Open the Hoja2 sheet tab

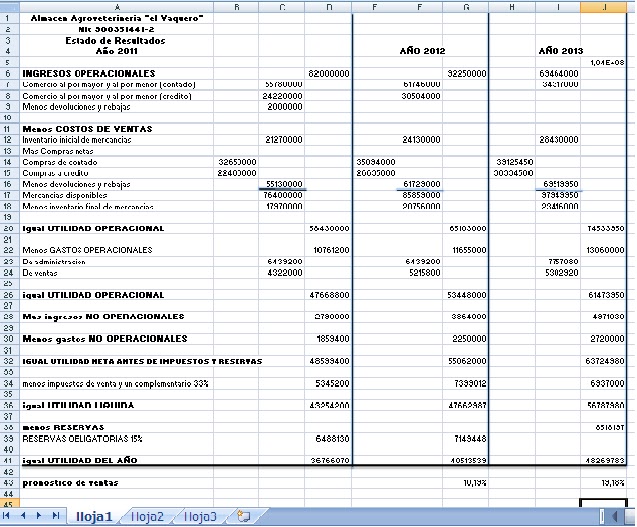[147, 516]
